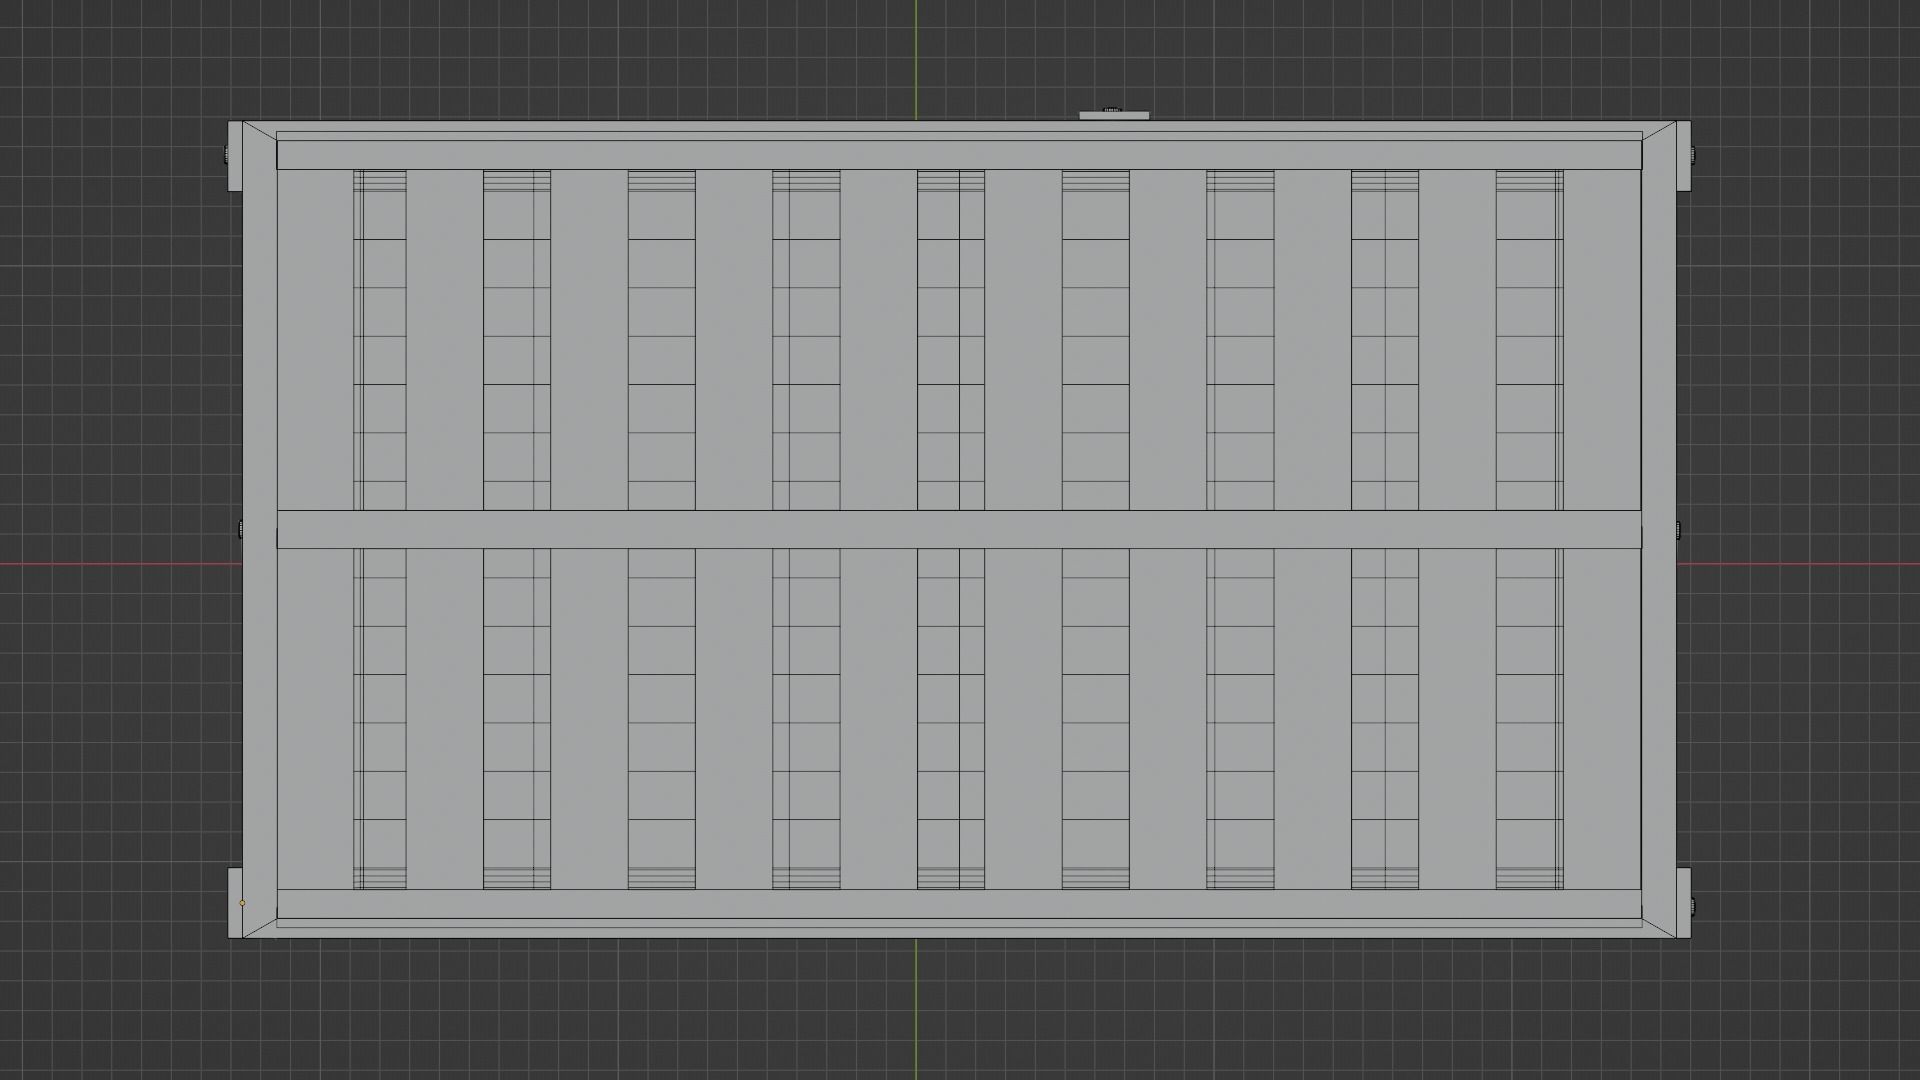Click the horizontal middle crossbar

(958, 529)
